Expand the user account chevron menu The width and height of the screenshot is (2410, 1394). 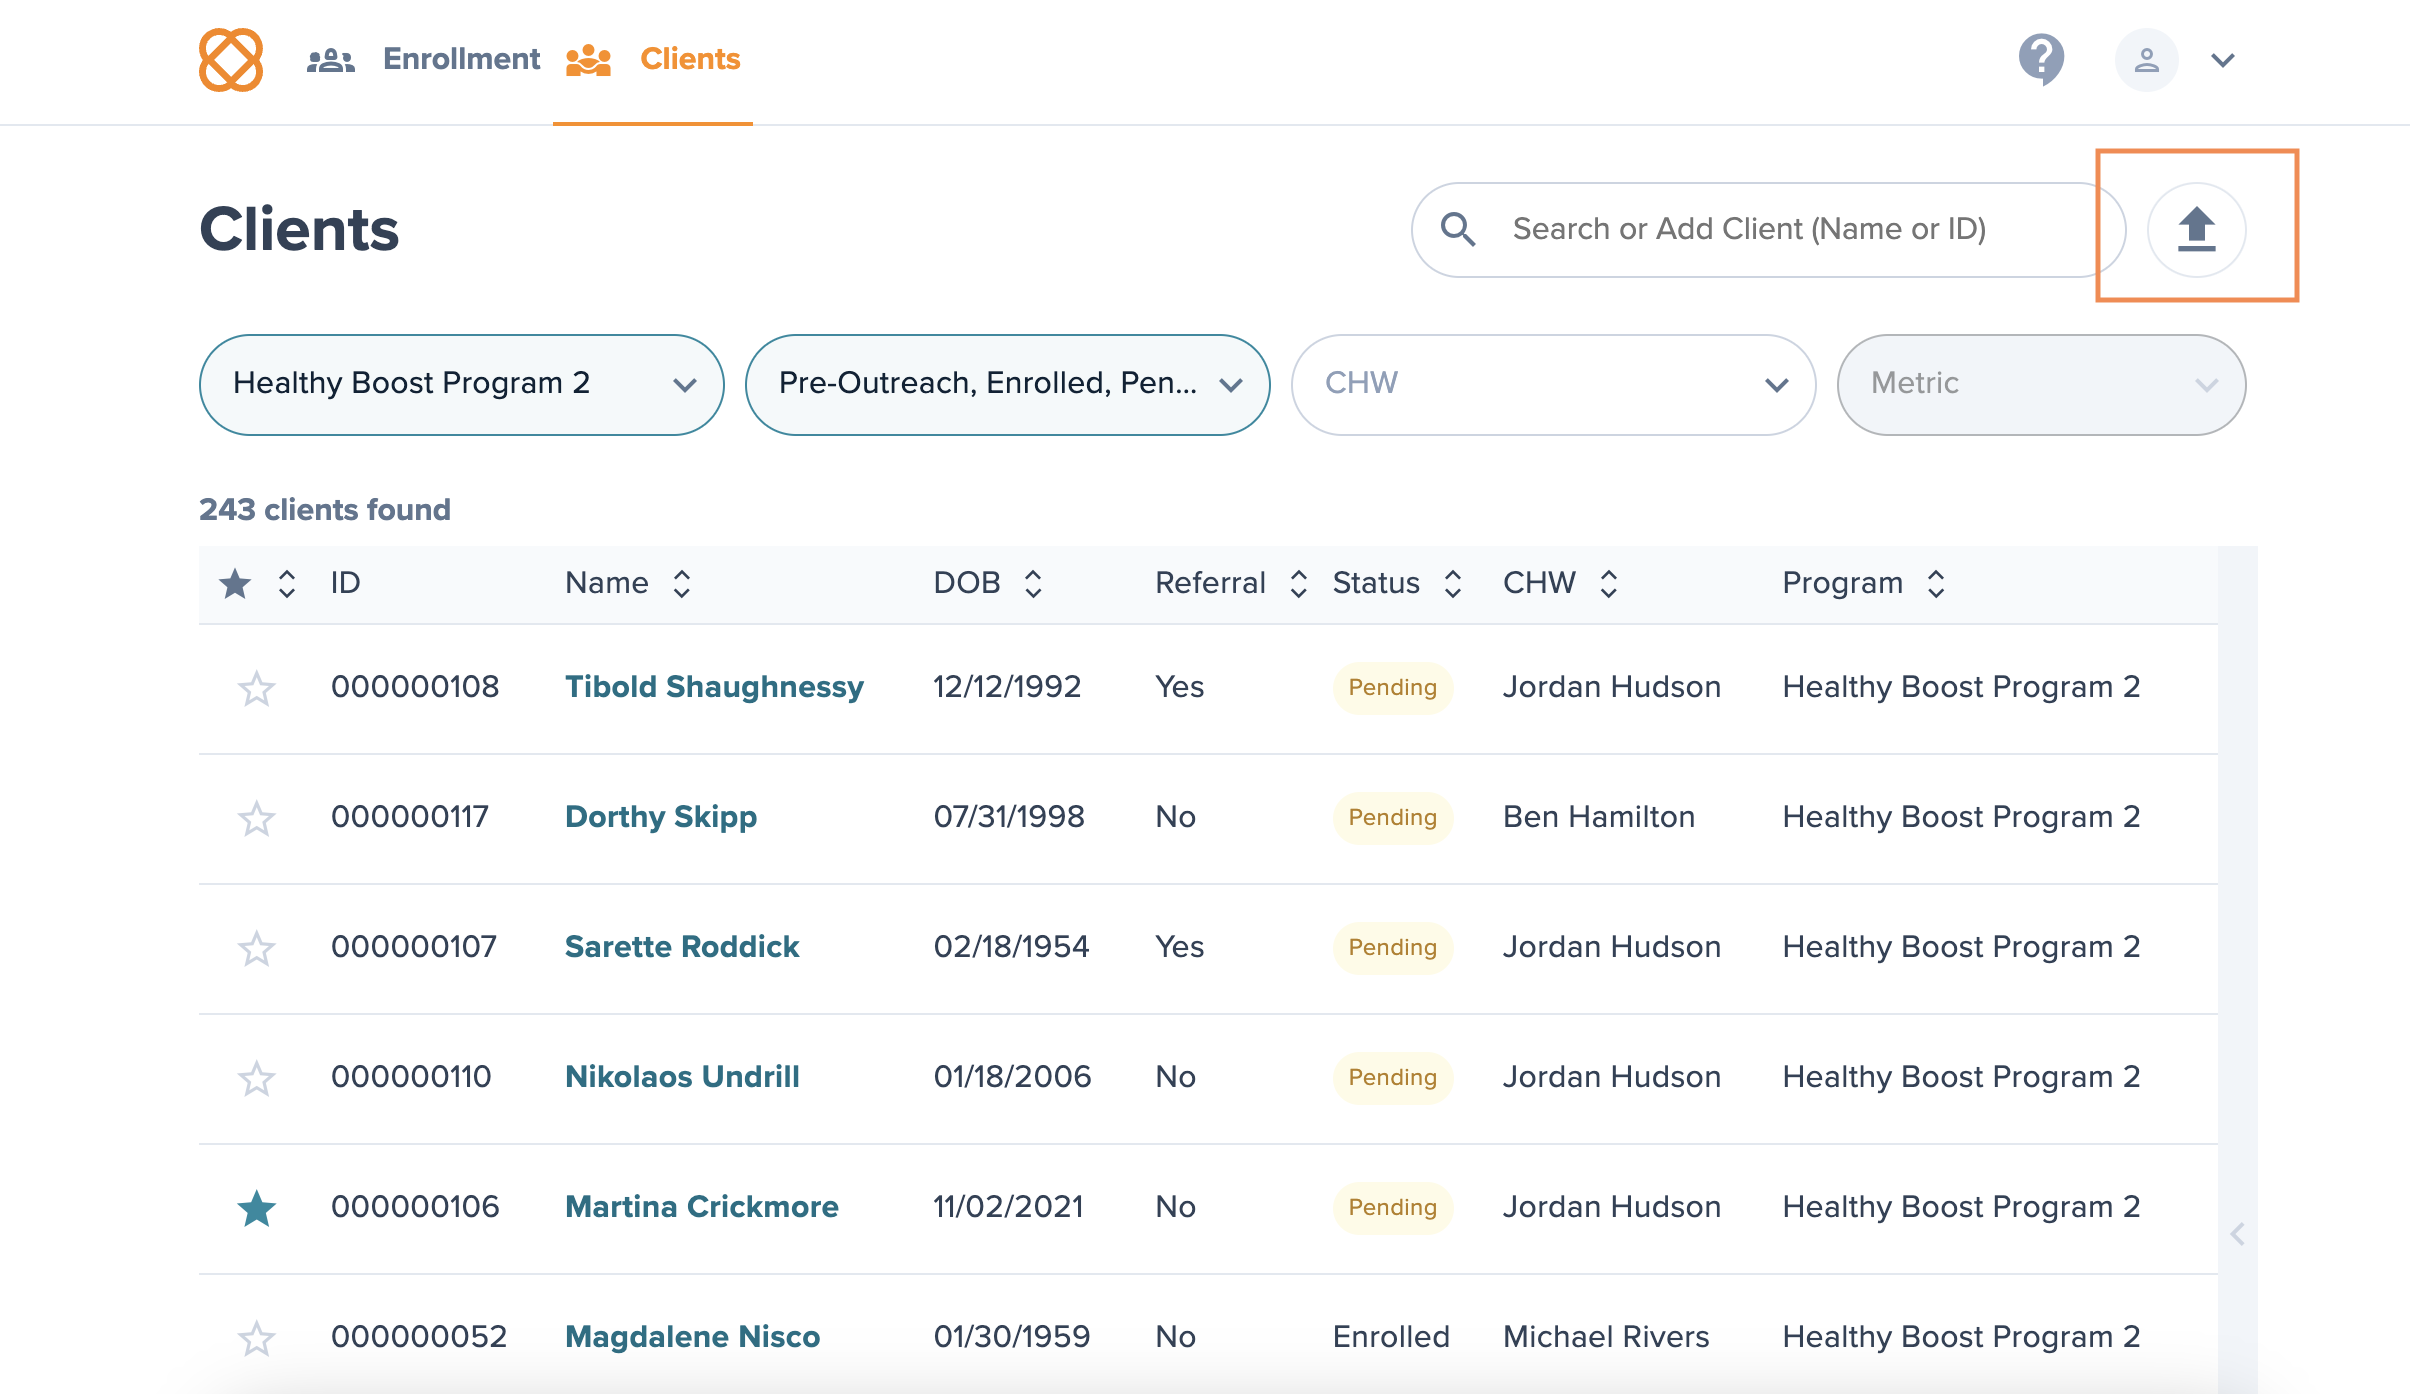pos(2222,60)
